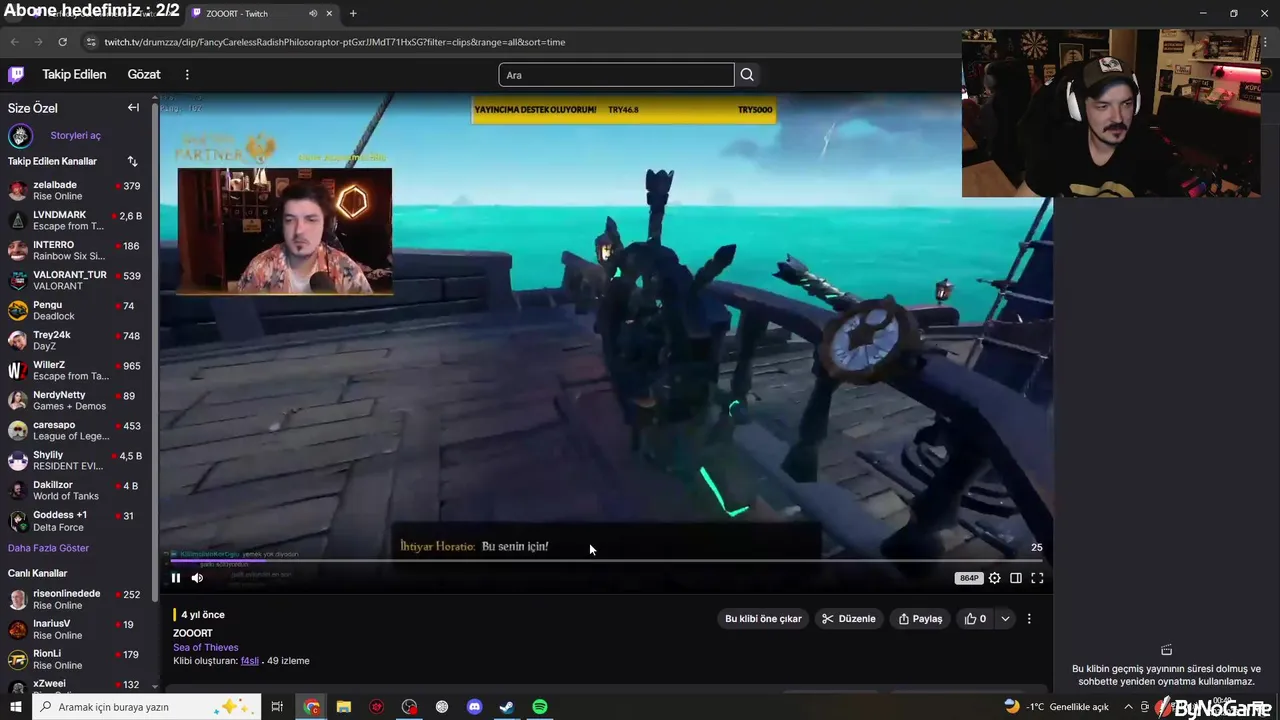This screenshot has width=1280, height=720.
Task: Open Storyleri aç link
Action: pos(76,135)
